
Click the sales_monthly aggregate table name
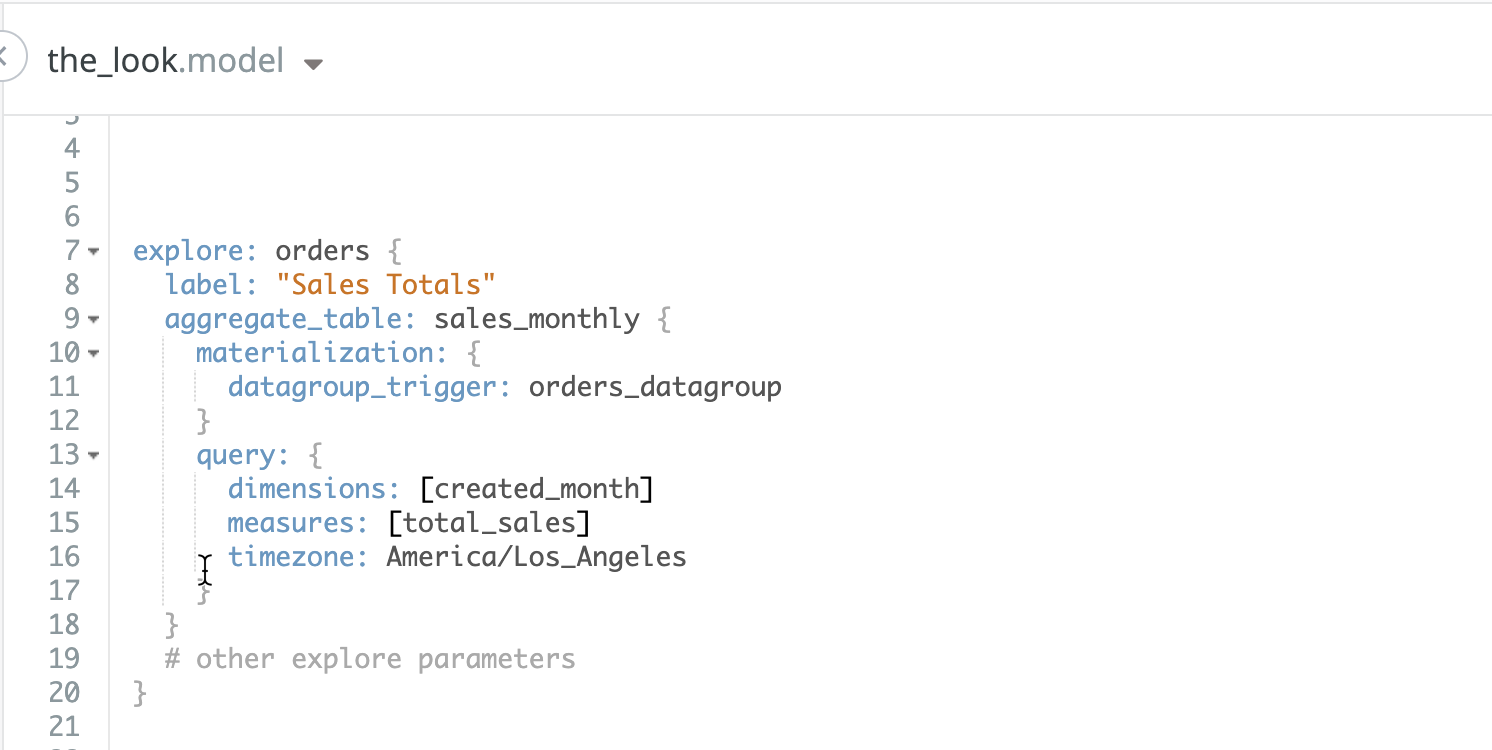[536, 318]
